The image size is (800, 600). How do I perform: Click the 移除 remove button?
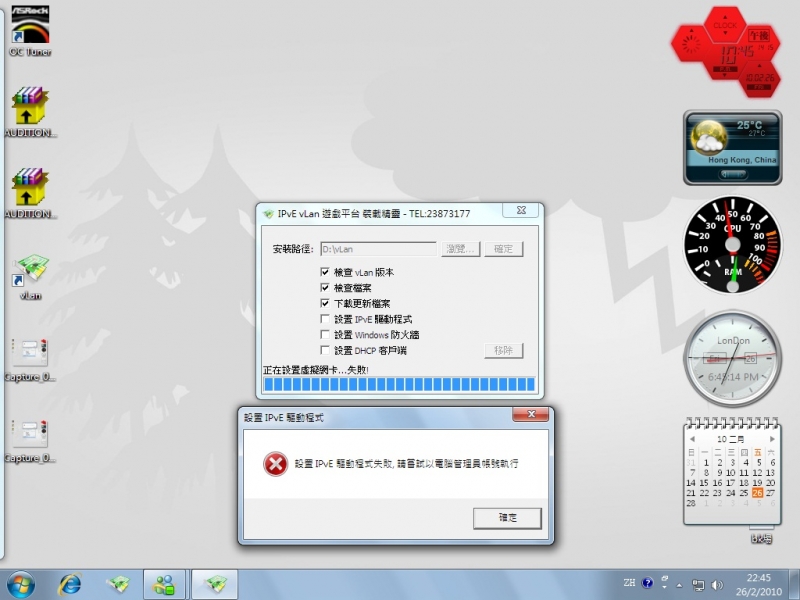(504, 351)
